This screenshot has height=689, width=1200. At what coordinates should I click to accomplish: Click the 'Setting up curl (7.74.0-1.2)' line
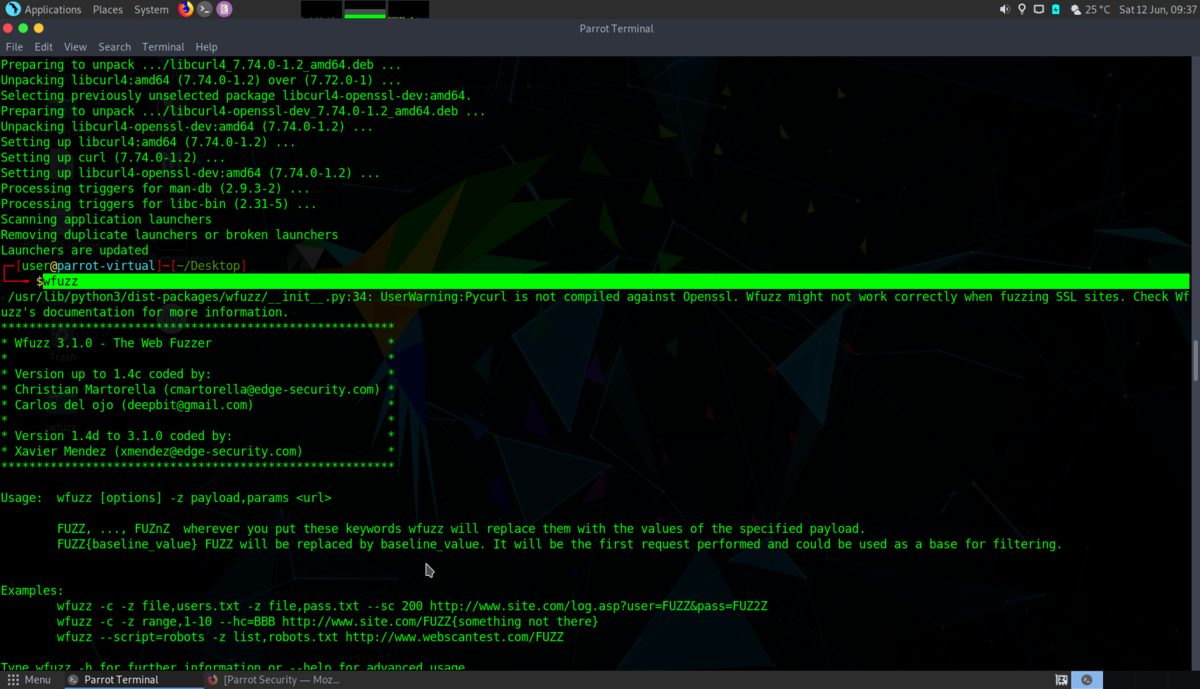click(x=113, y=157)
